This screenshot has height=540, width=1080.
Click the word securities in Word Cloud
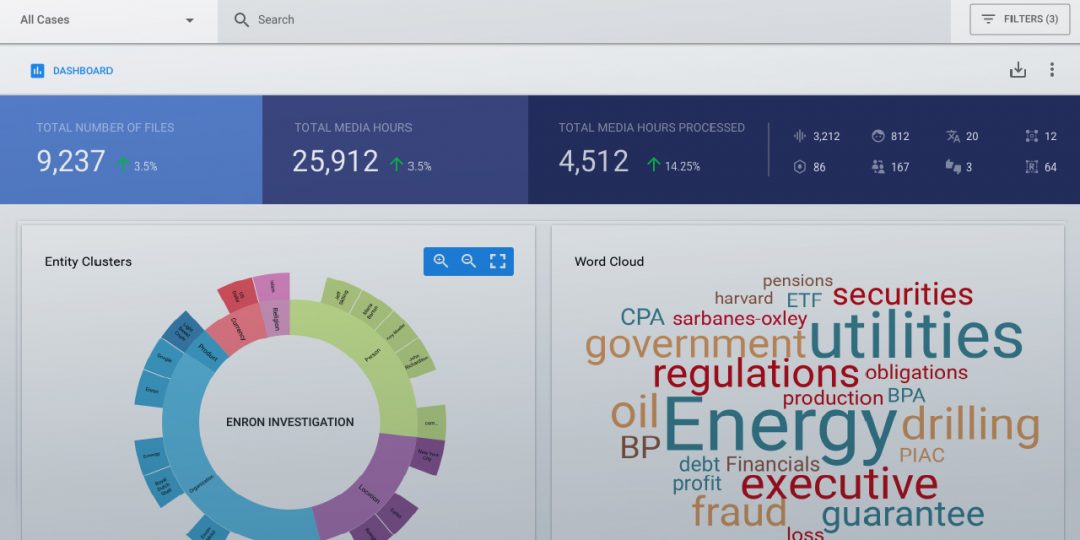point(903,294)
